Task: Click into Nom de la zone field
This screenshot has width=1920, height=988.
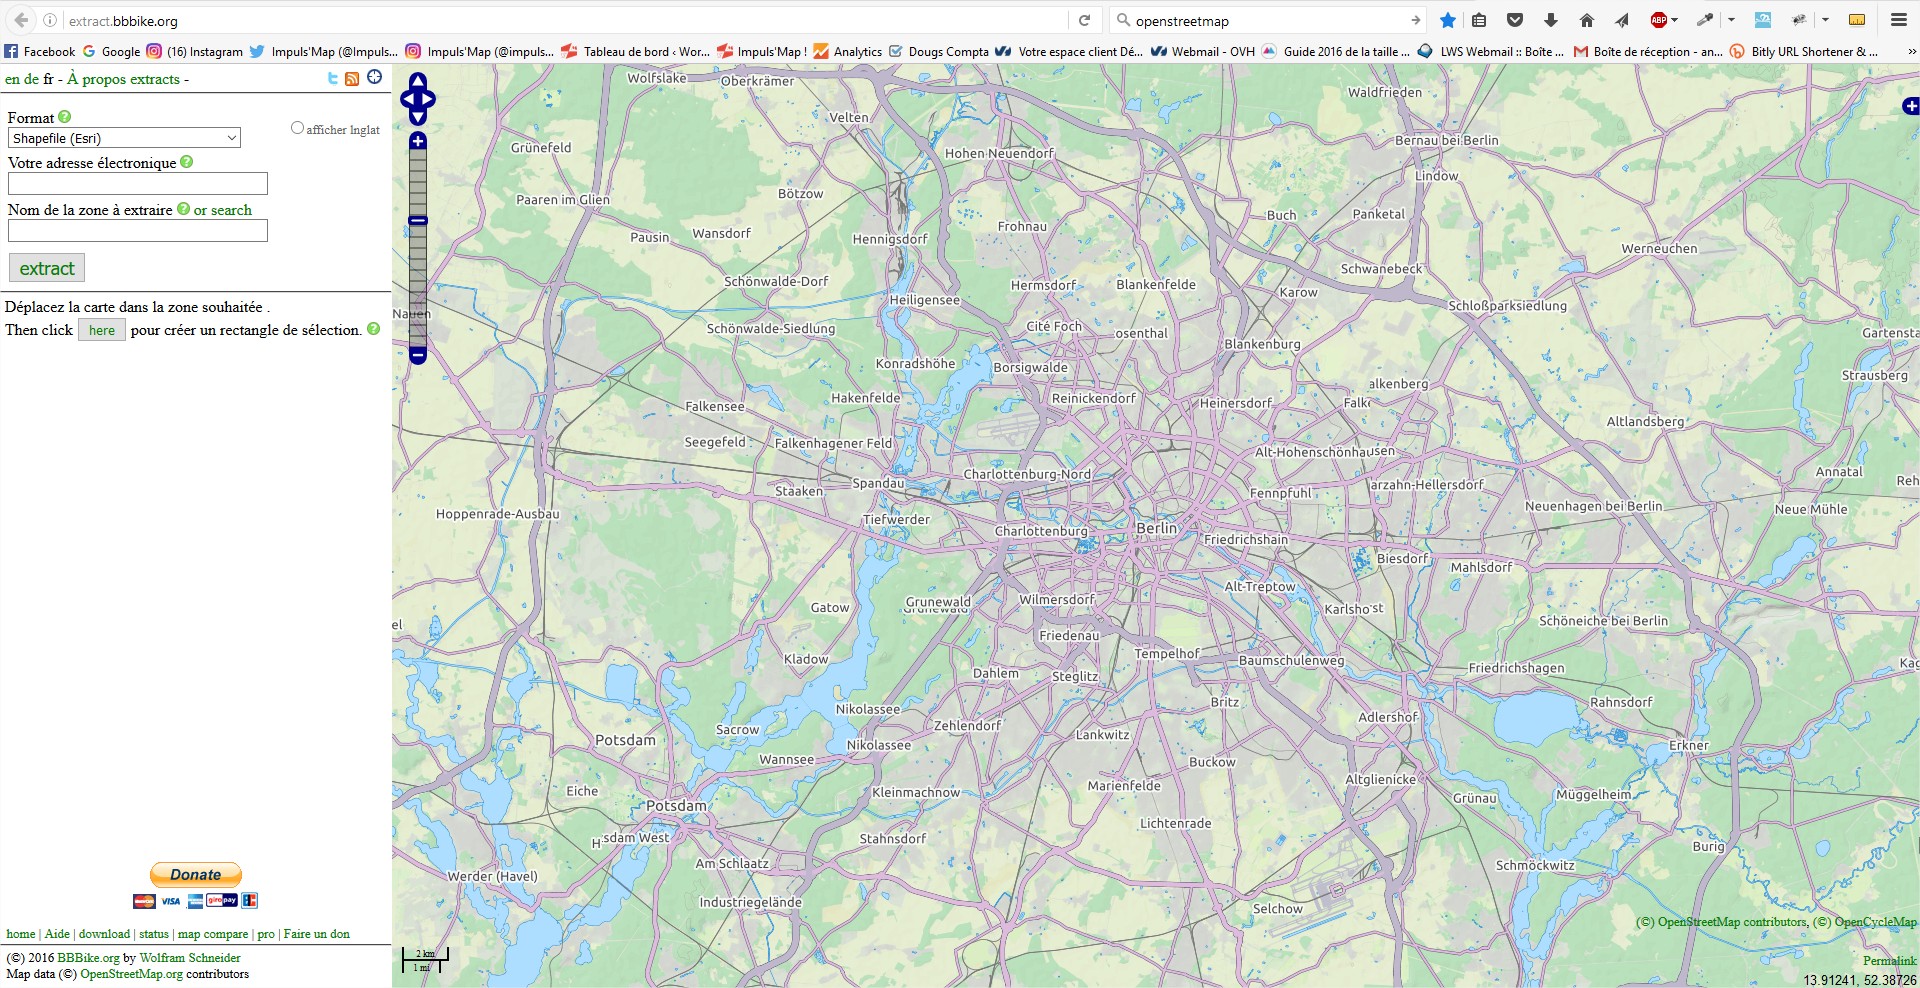Action: (138, 231)
